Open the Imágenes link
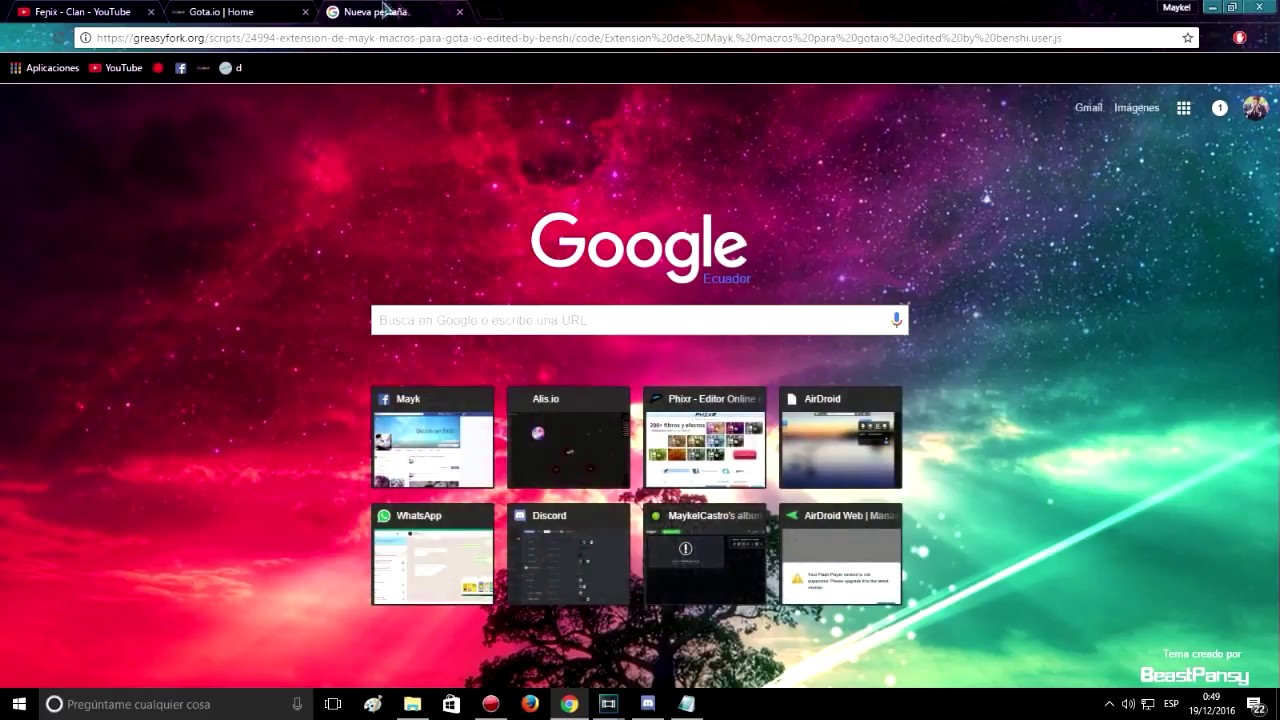 tap(1137, 108)
